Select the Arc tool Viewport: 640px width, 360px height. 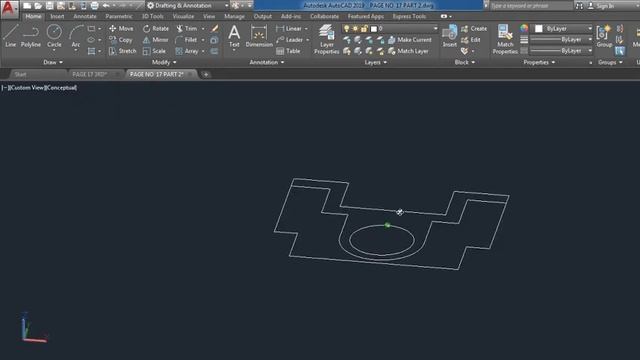coord(76,36)
